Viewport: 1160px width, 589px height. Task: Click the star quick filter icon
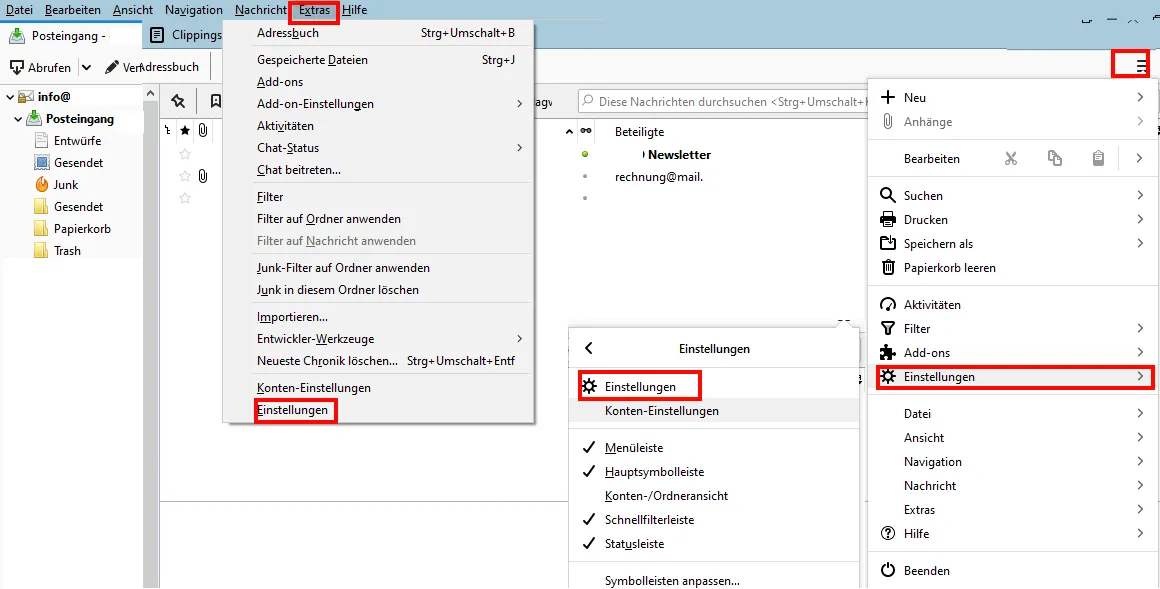tap(185, 130)
